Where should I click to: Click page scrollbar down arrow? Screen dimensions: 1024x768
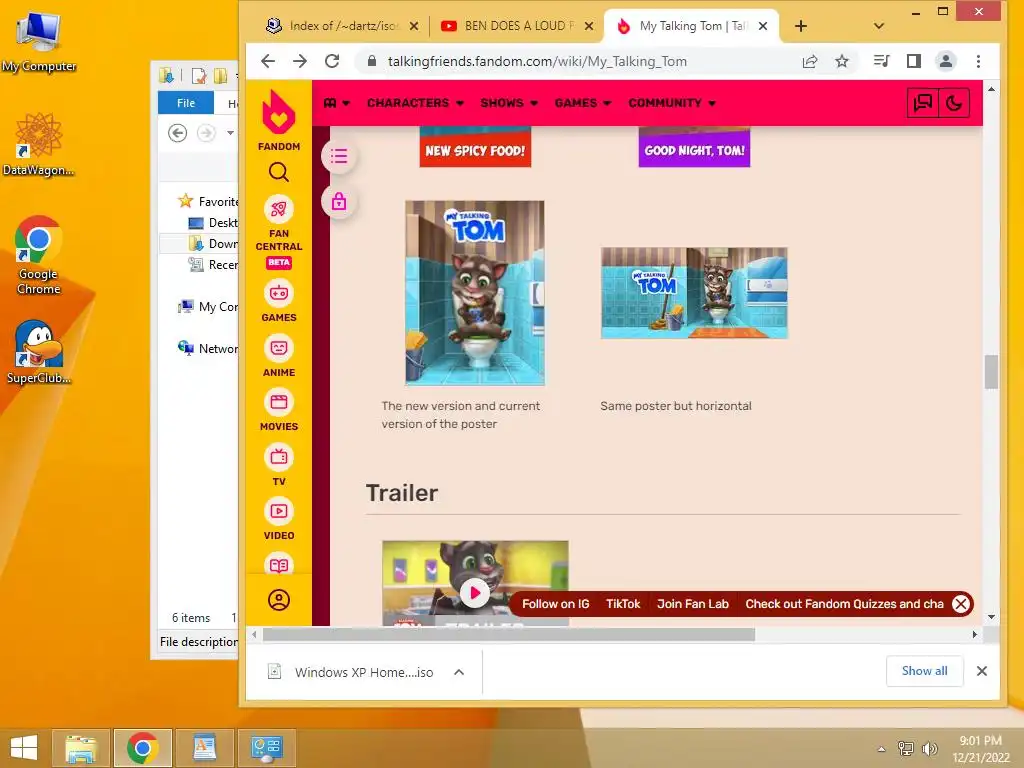point(991,617)
